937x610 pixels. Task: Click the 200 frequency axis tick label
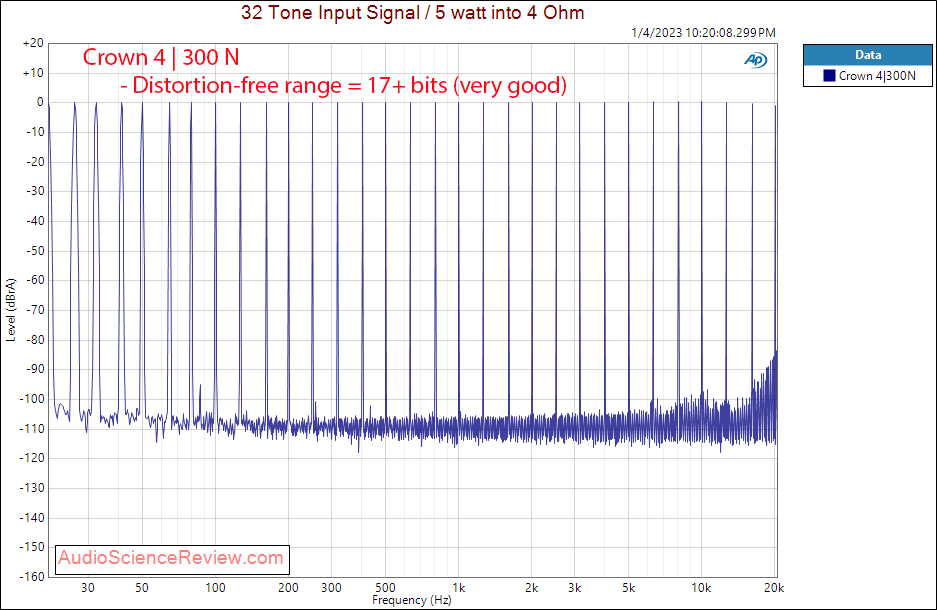[288, 588]
